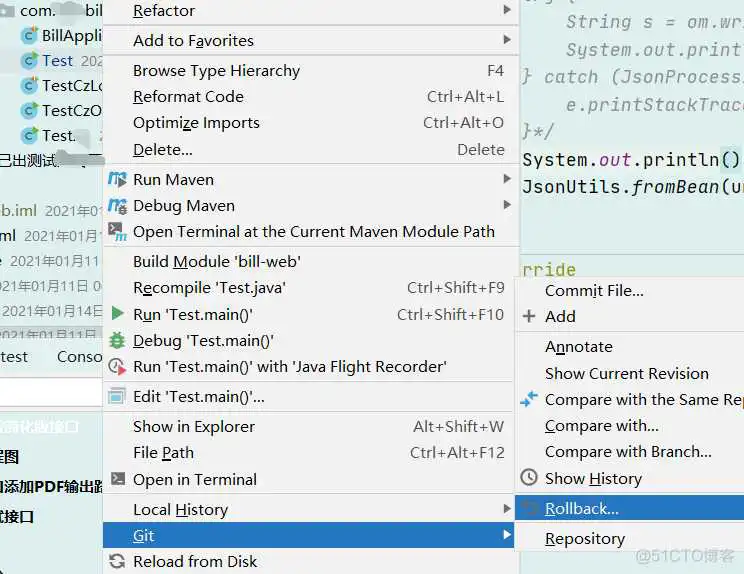The width and height of the screenshot is (744, 574).
Task: Choose Reload from Disk
Action: (x=195, y=562)
